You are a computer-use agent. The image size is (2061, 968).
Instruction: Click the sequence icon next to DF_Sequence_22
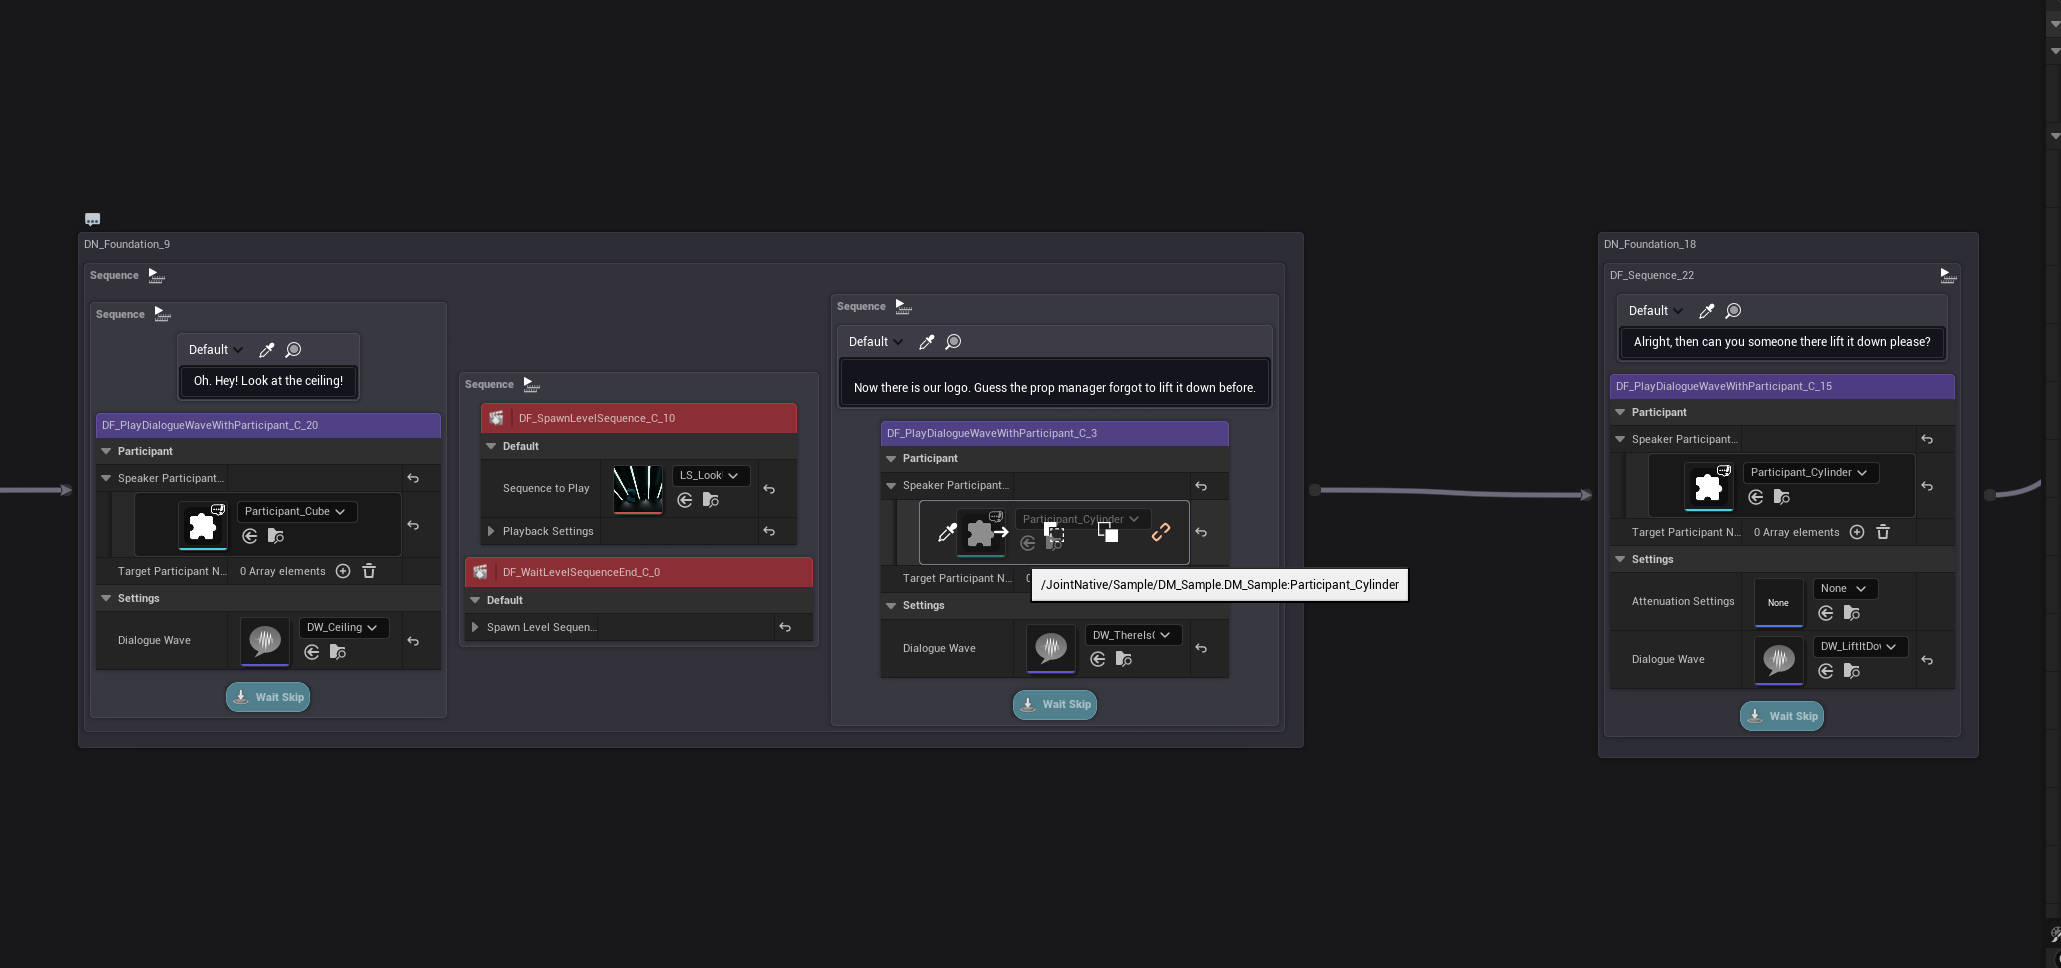click(1947, 275)
